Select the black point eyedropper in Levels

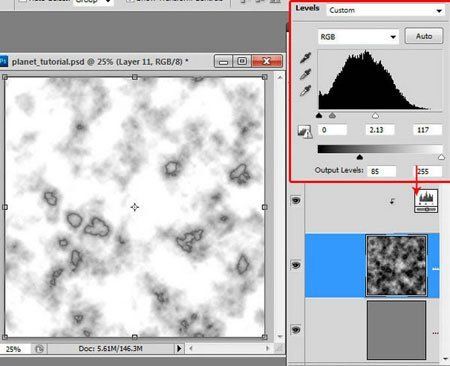[305, 58]
